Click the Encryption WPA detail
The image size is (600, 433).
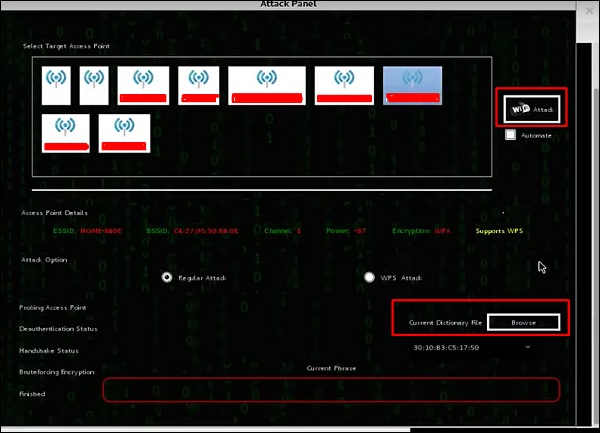tap(421, 231)
